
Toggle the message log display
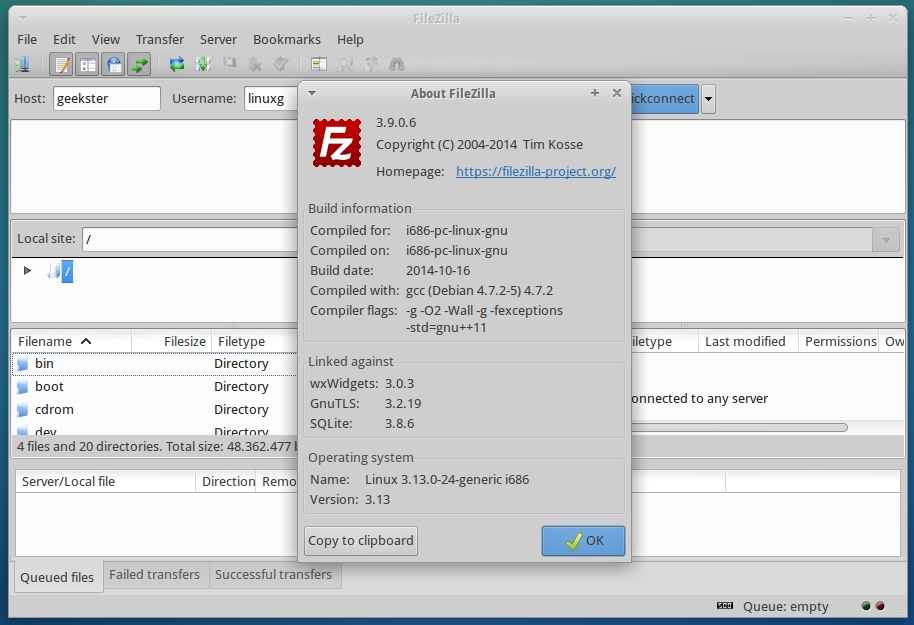pyautogui.click(x=61, y=64)
